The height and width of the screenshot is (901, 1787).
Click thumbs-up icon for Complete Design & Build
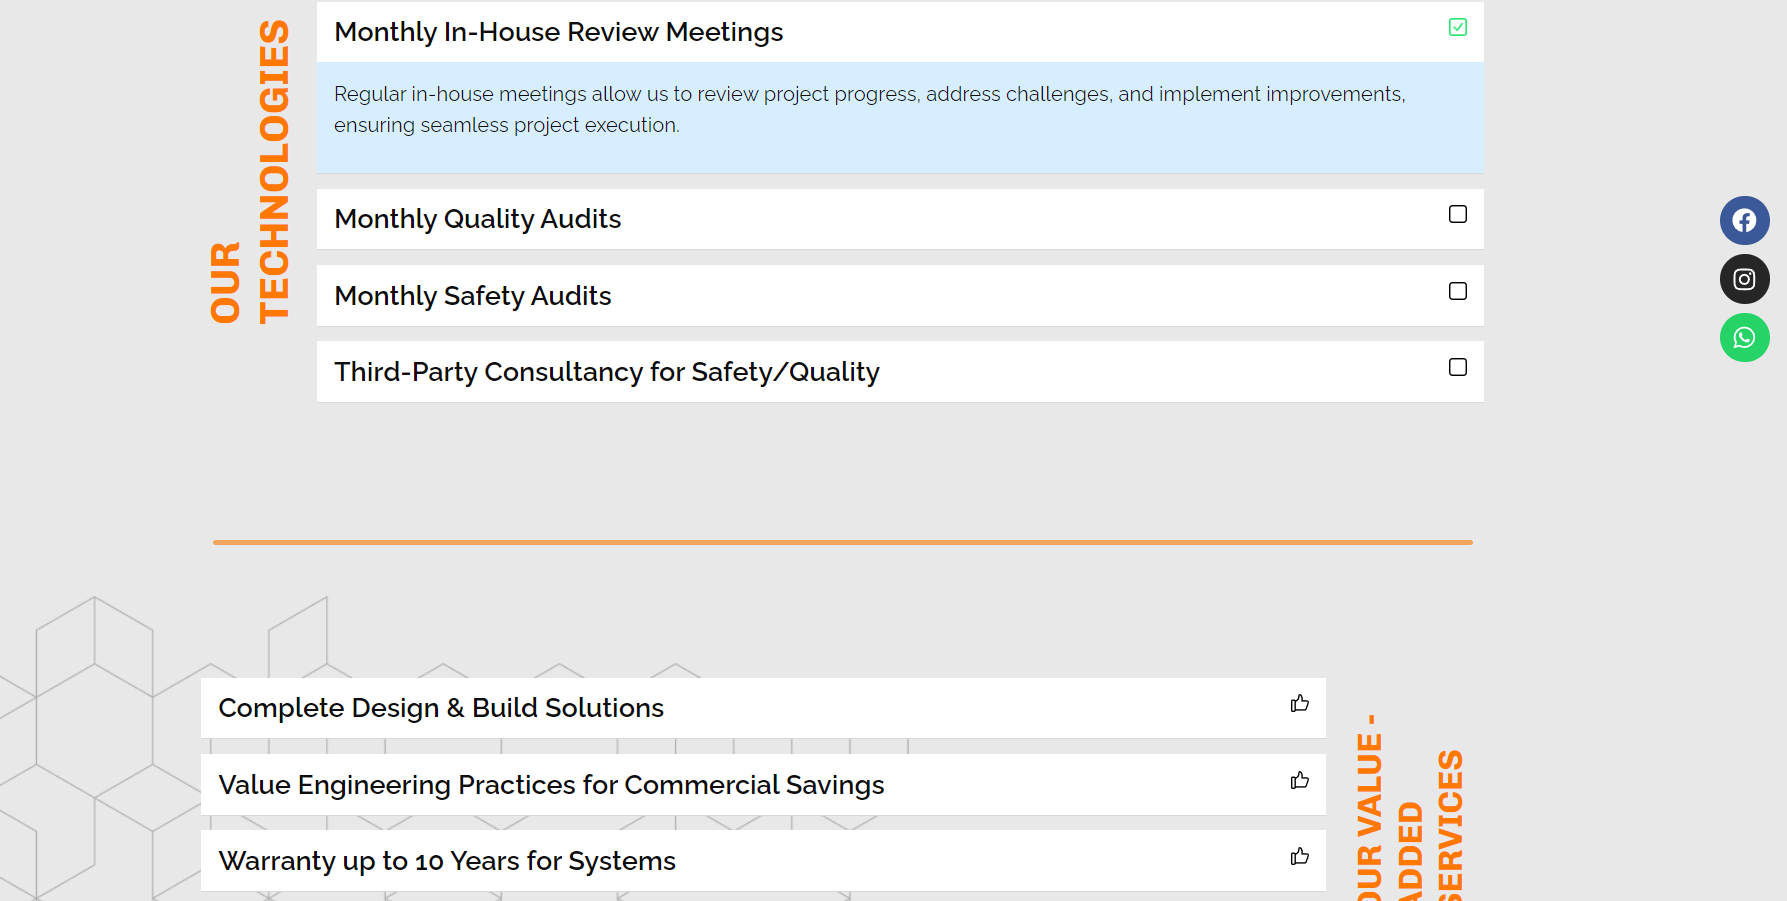(1299, 704)
